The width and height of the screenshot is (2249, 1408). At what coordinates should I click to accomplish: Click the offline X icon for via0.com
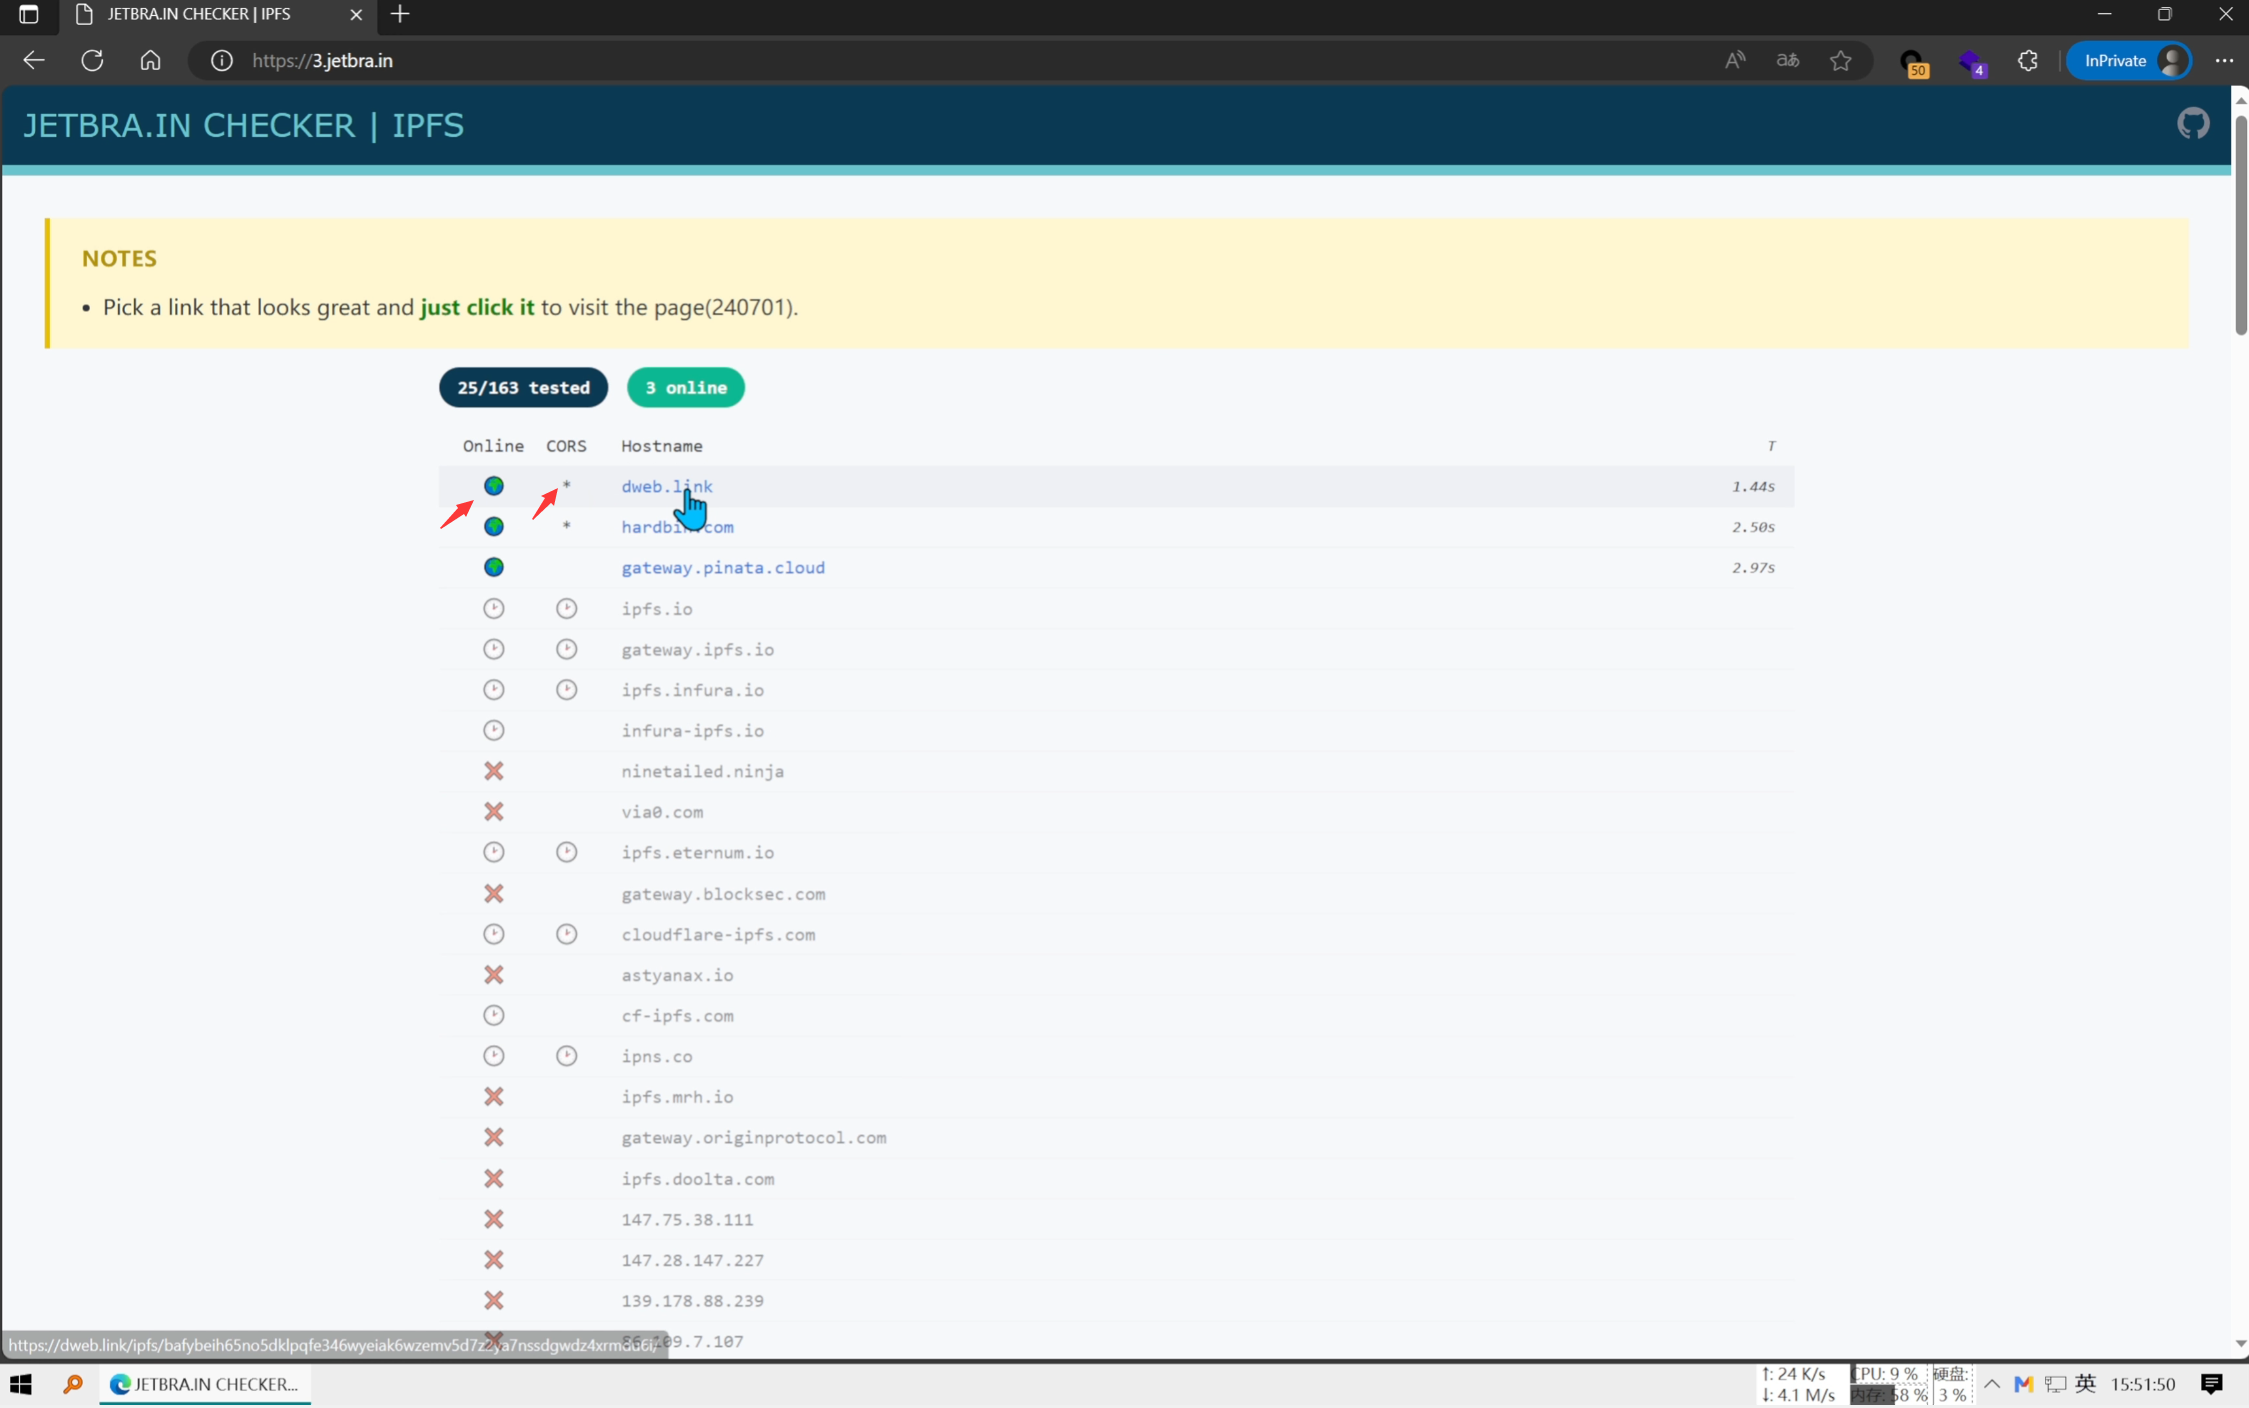click(494, 811)
